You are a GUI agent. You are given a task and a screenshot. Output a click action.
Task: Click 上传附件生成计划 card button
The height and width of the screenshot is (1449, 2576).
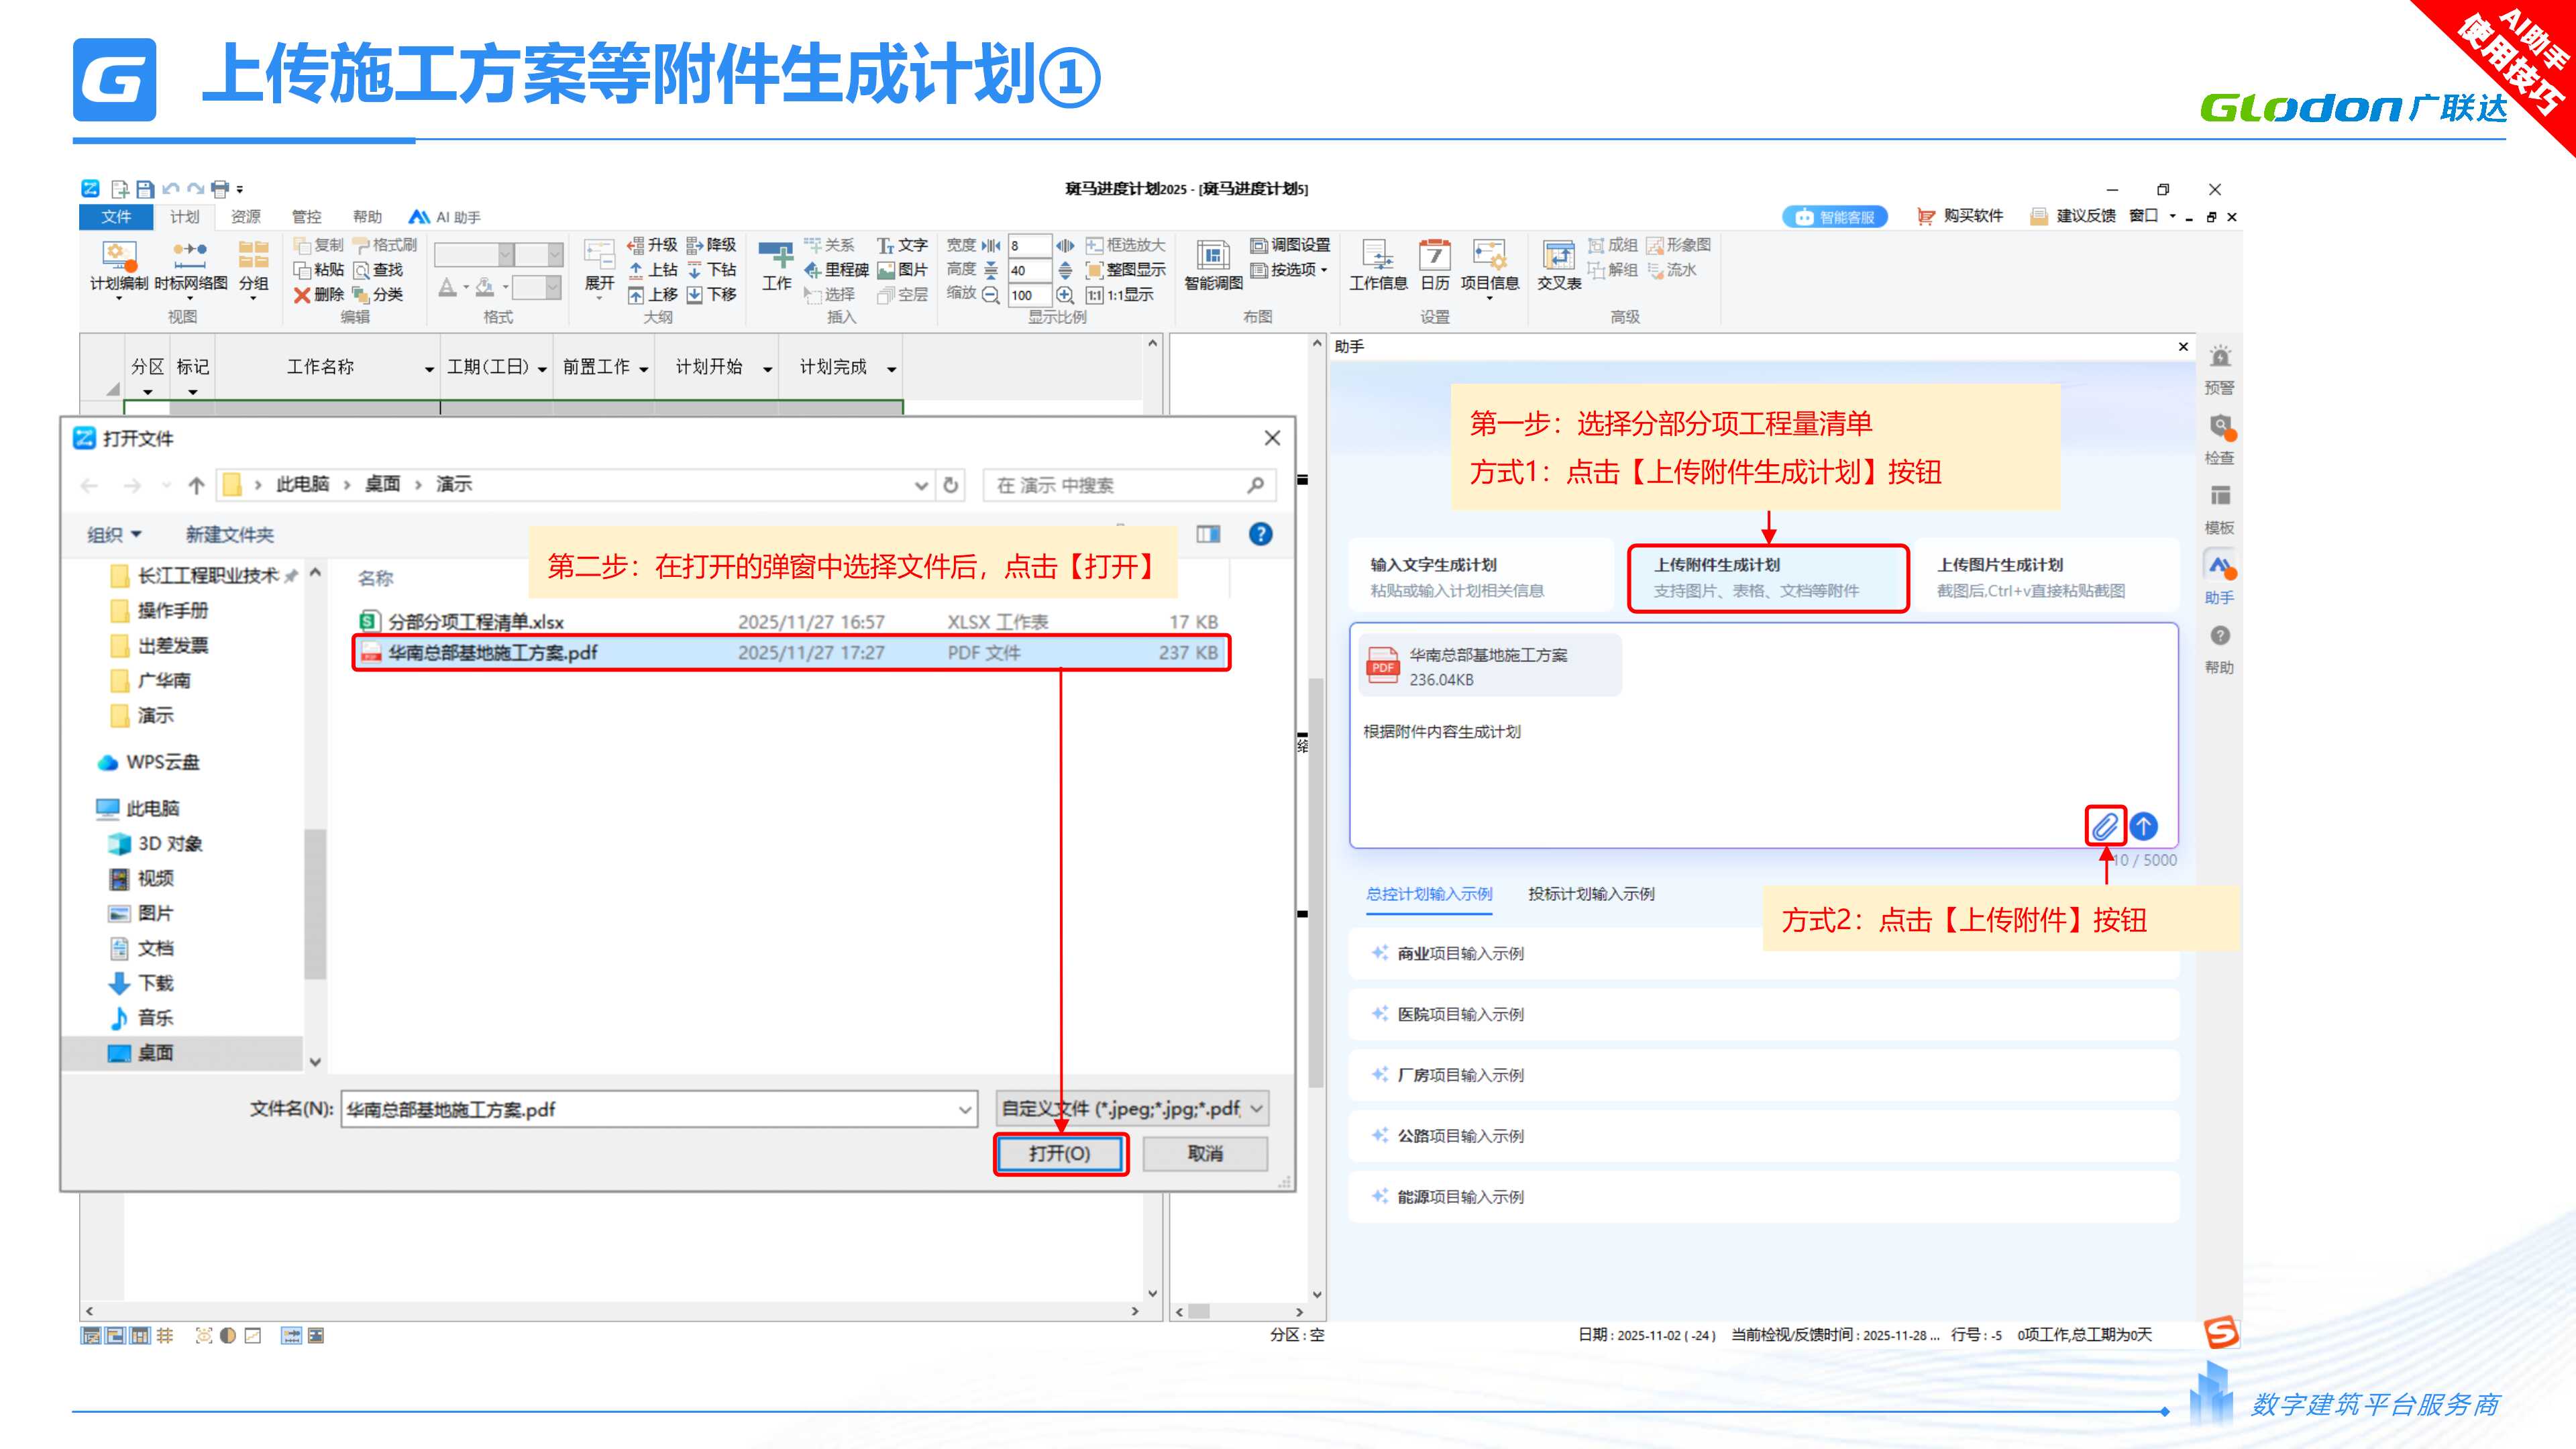1767,577
